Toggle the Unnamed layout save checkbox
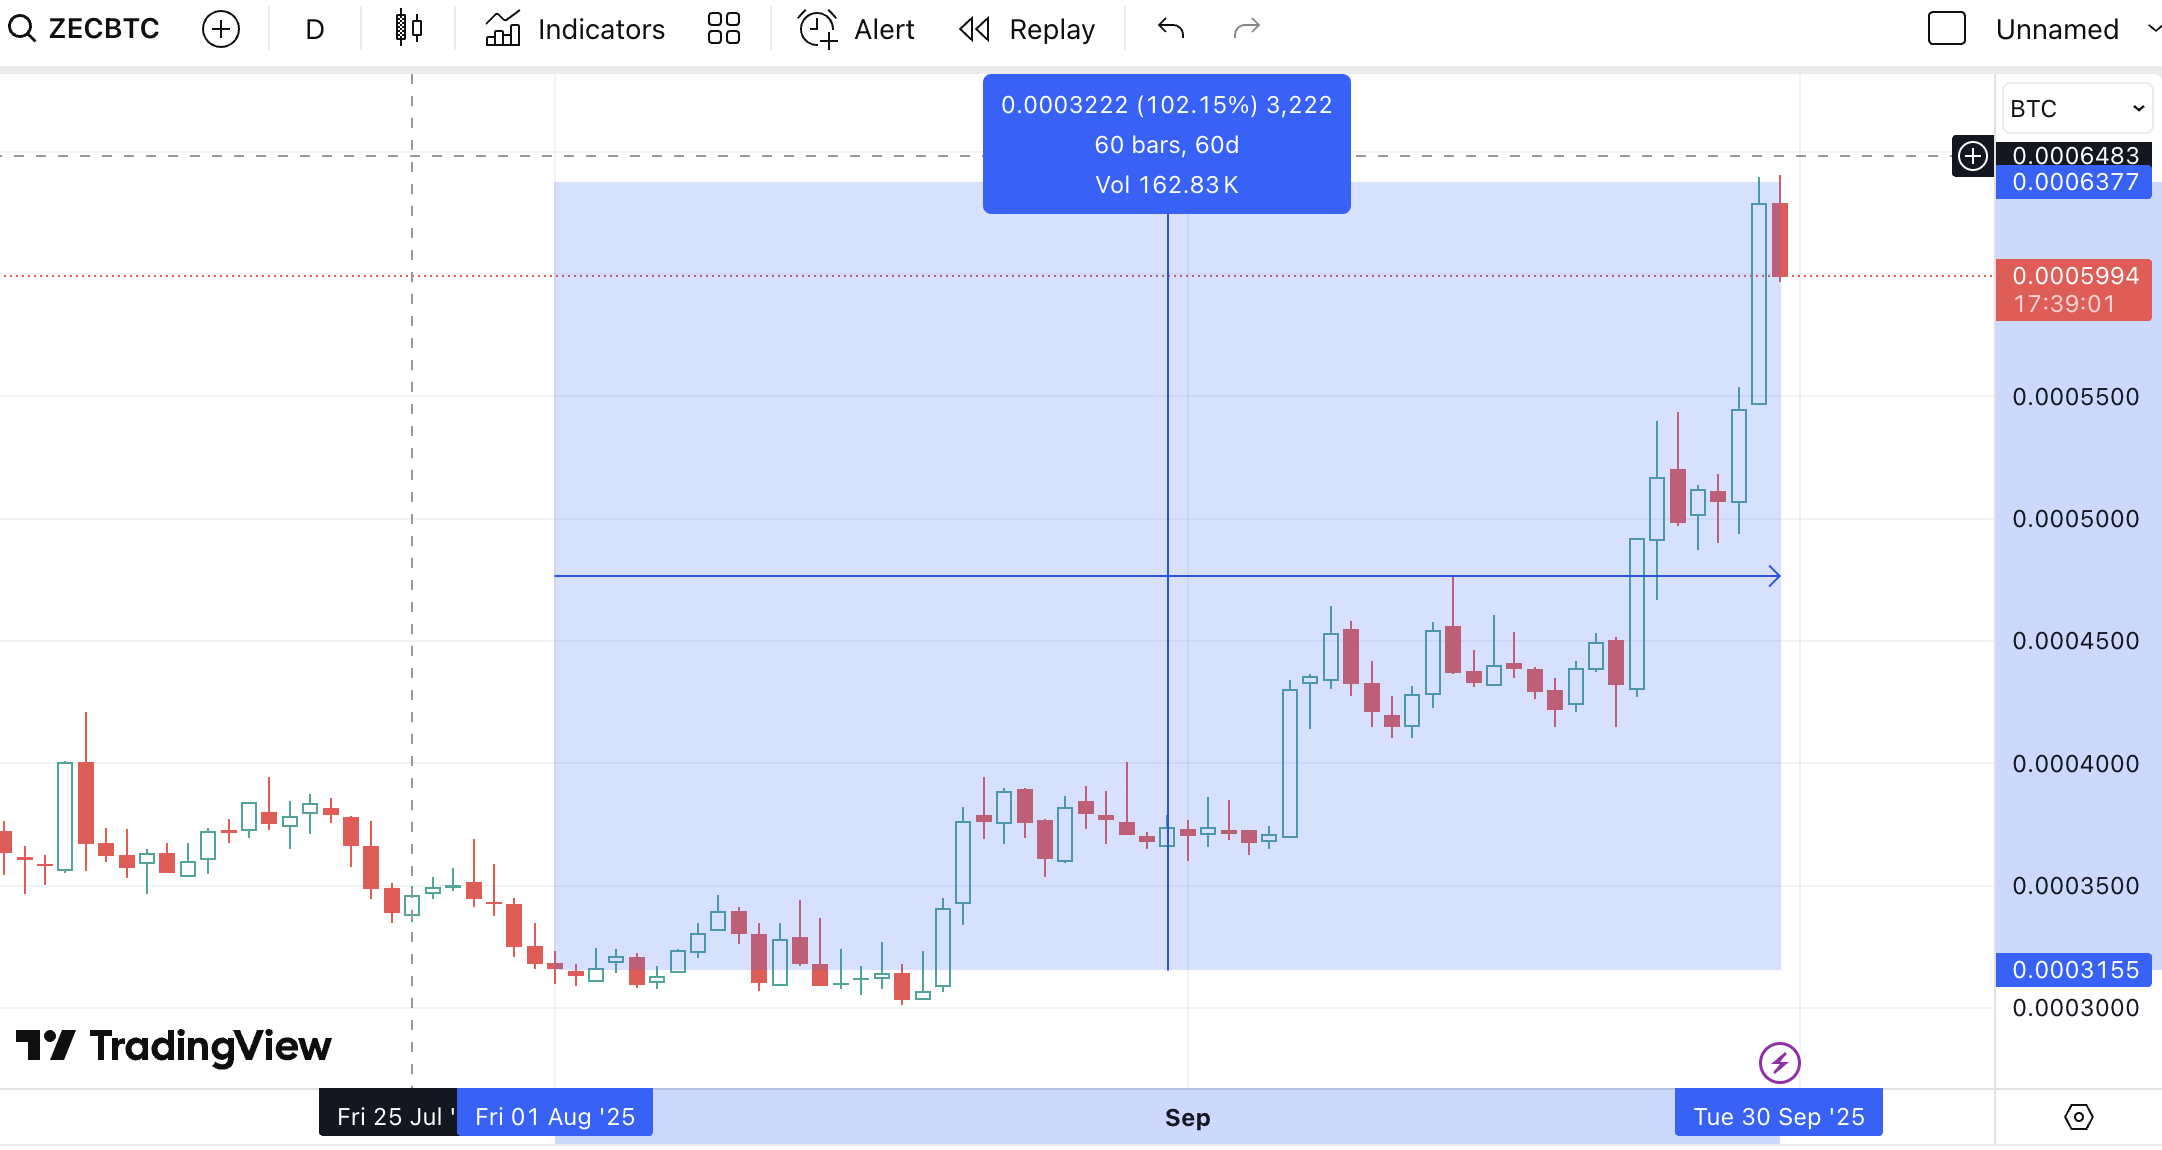 [x=1946, y=28]
